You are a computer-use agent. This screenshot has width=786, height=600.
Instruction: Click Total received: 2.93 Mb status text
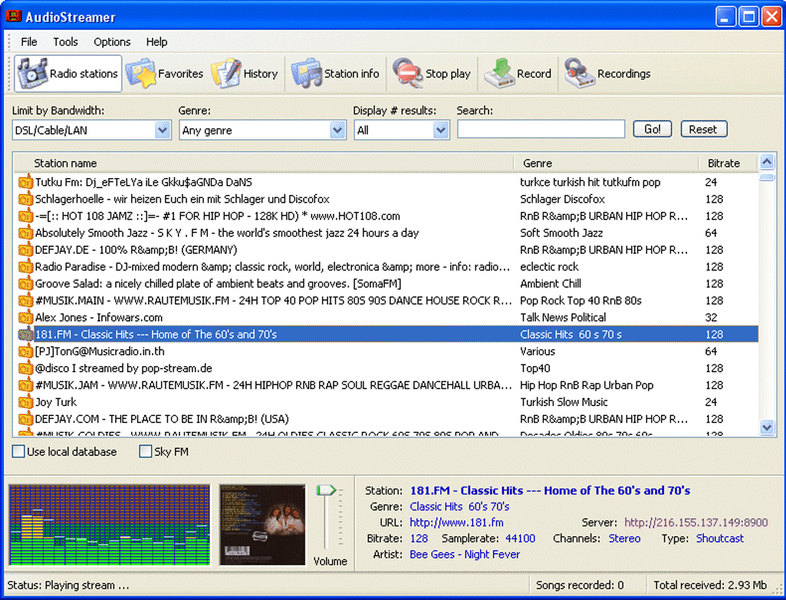710,585
